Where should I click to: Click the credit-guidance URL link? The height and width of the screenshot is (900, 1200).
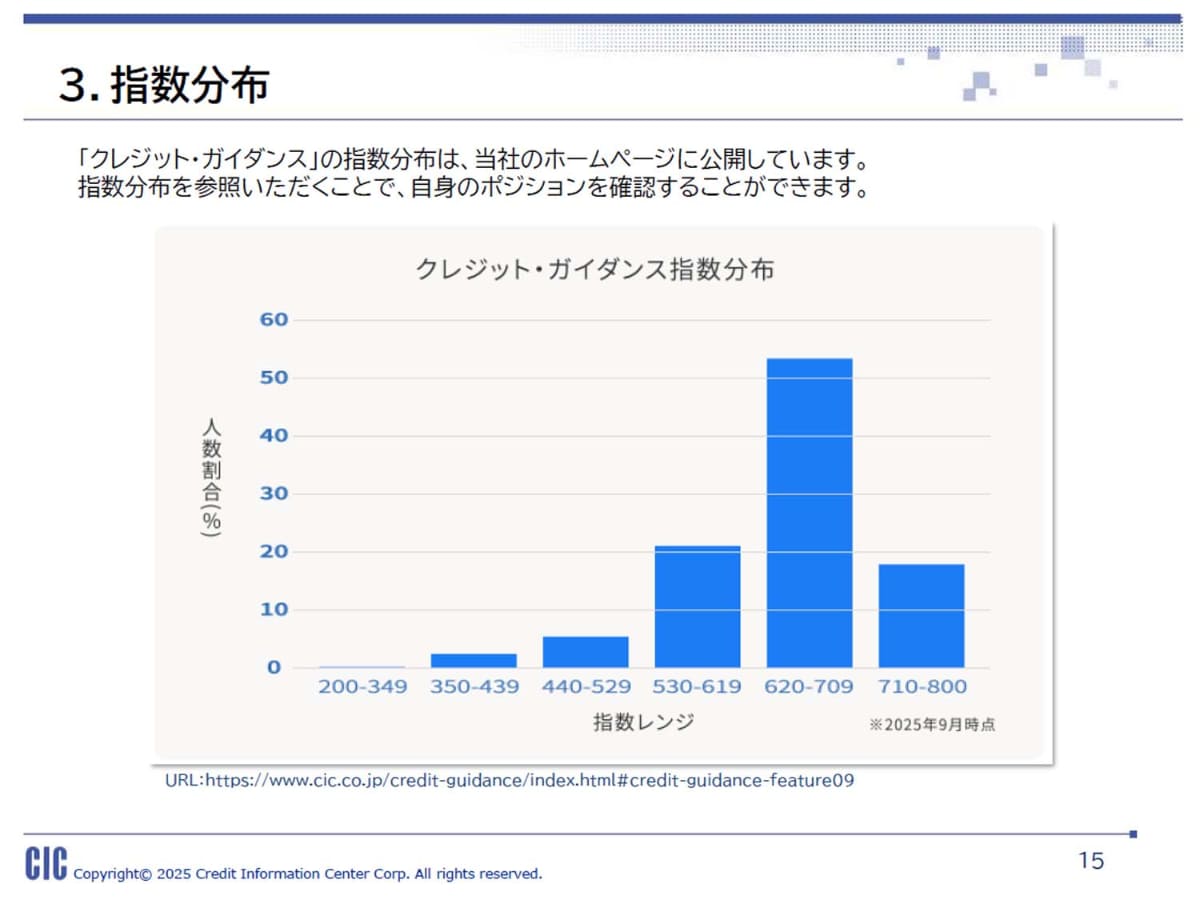click(x=509, y=781)
